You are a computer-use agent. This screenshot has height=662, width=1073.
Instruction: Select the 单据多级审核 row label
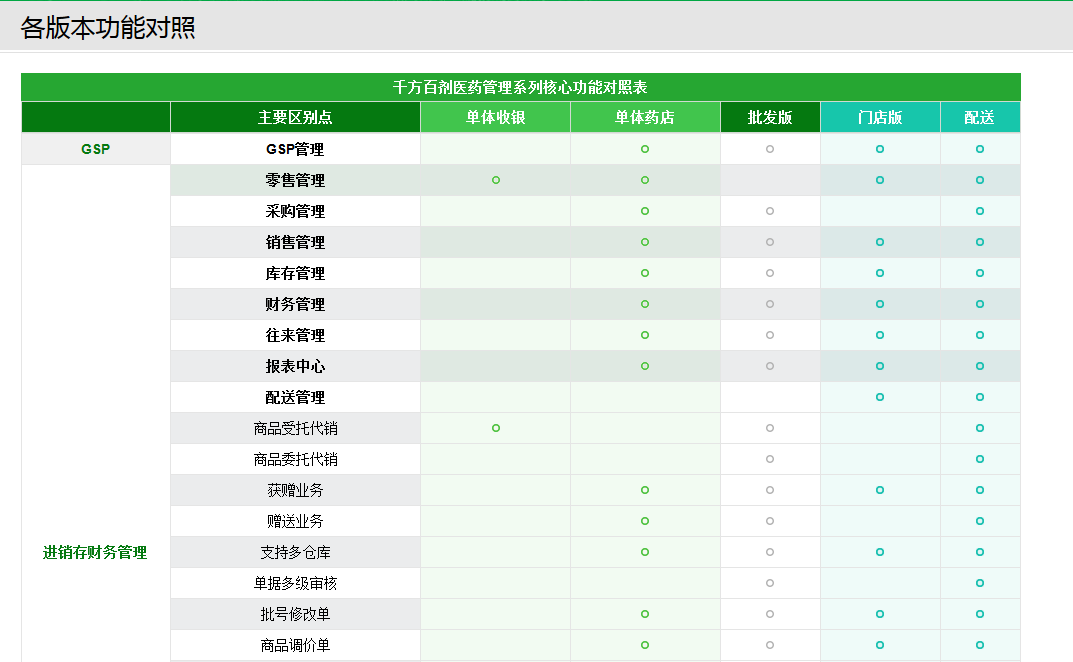295,583
